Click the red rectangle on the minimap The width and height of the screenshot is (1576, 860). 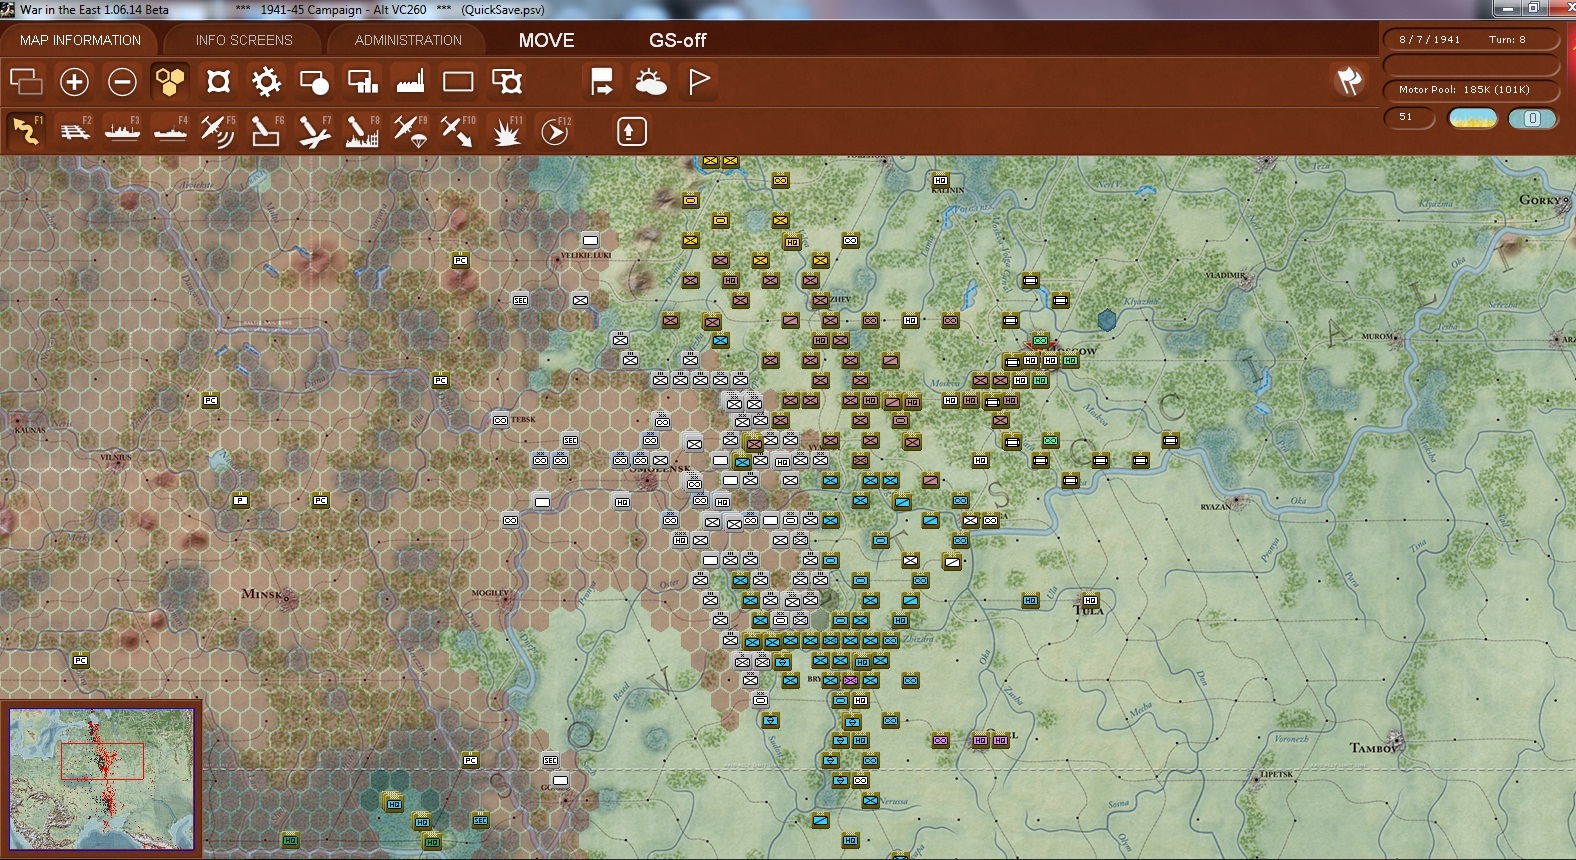102,761
